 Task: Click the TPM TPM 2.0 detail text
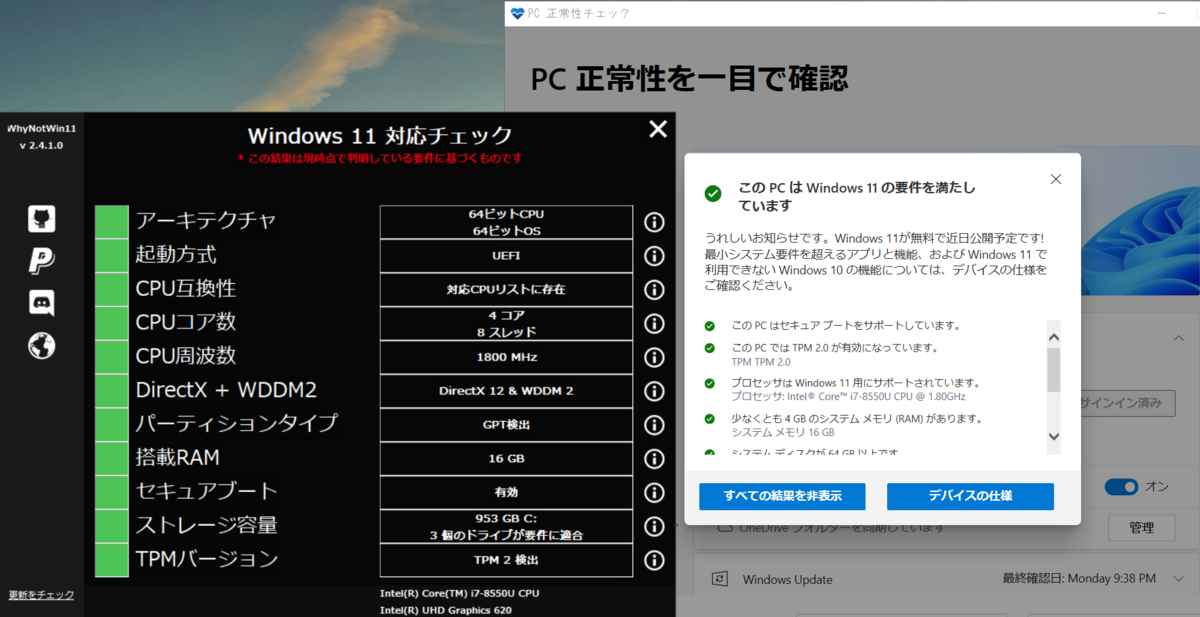point(761,362)
